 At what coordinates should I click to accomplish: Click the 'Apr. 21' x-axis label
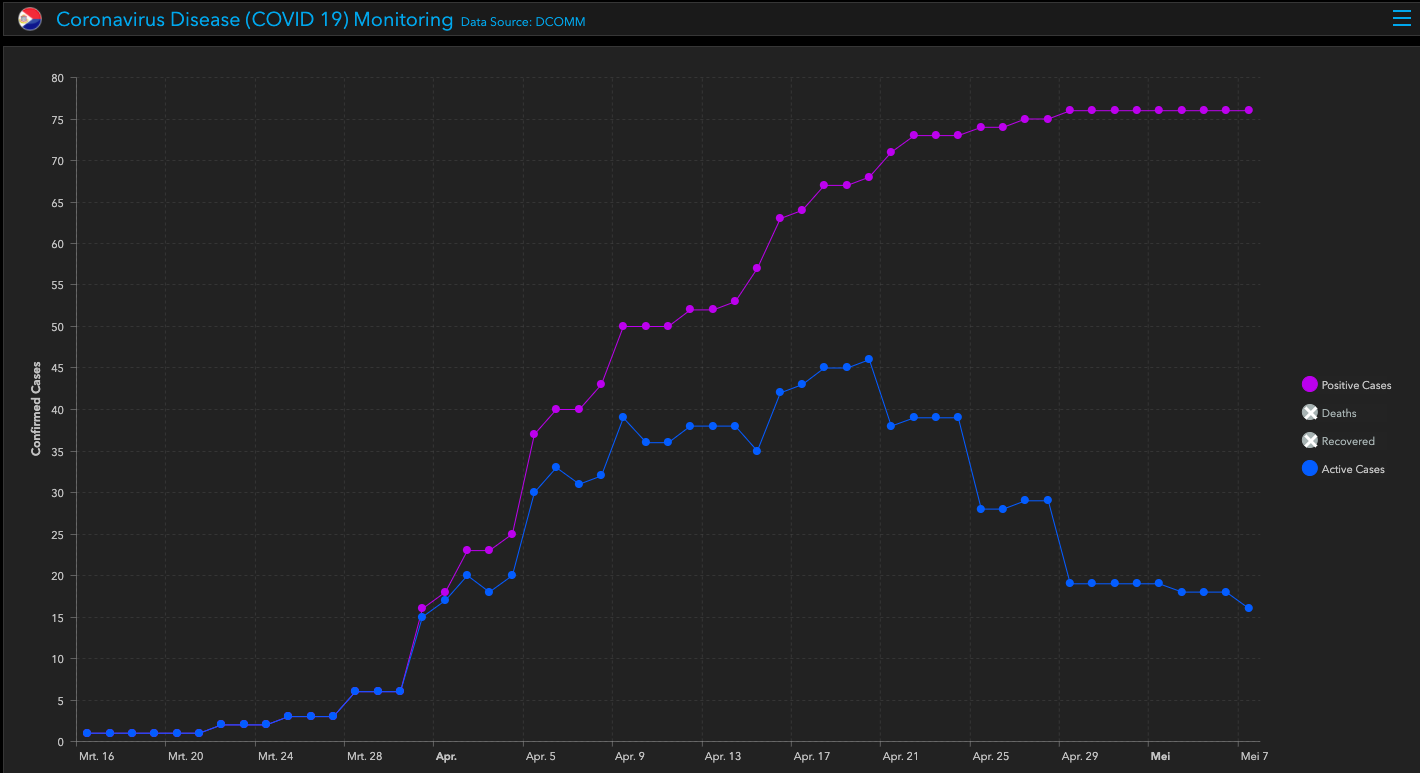click(900, 757)
